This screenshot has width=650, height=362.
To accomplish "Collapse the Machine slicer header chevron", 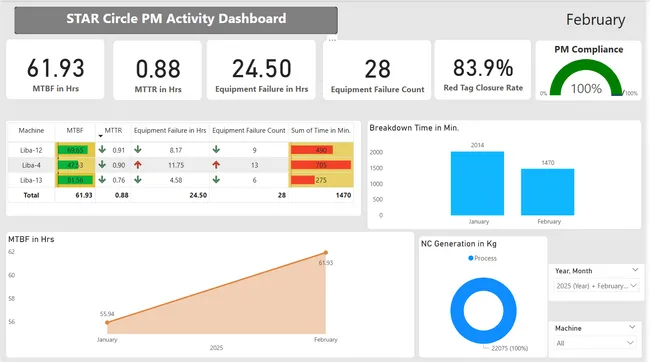I will [632, 327].
